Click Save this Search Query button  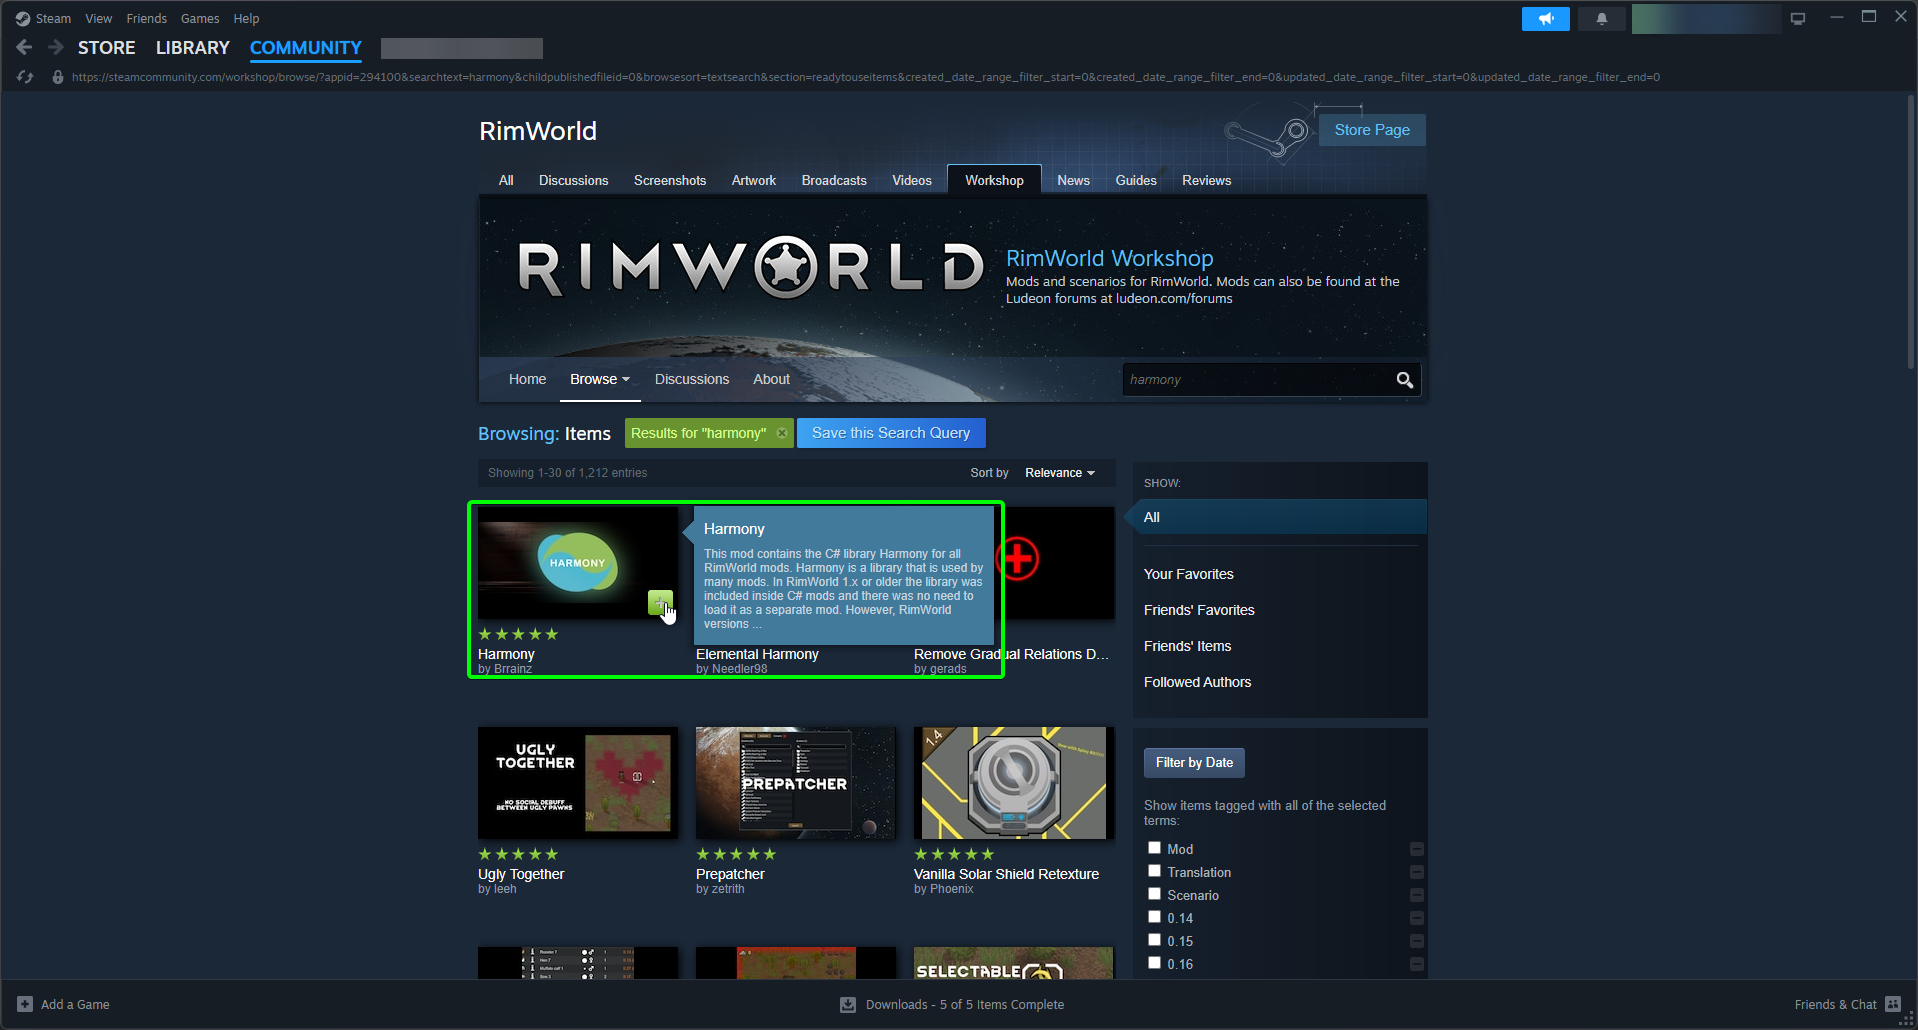click(891, 433)
